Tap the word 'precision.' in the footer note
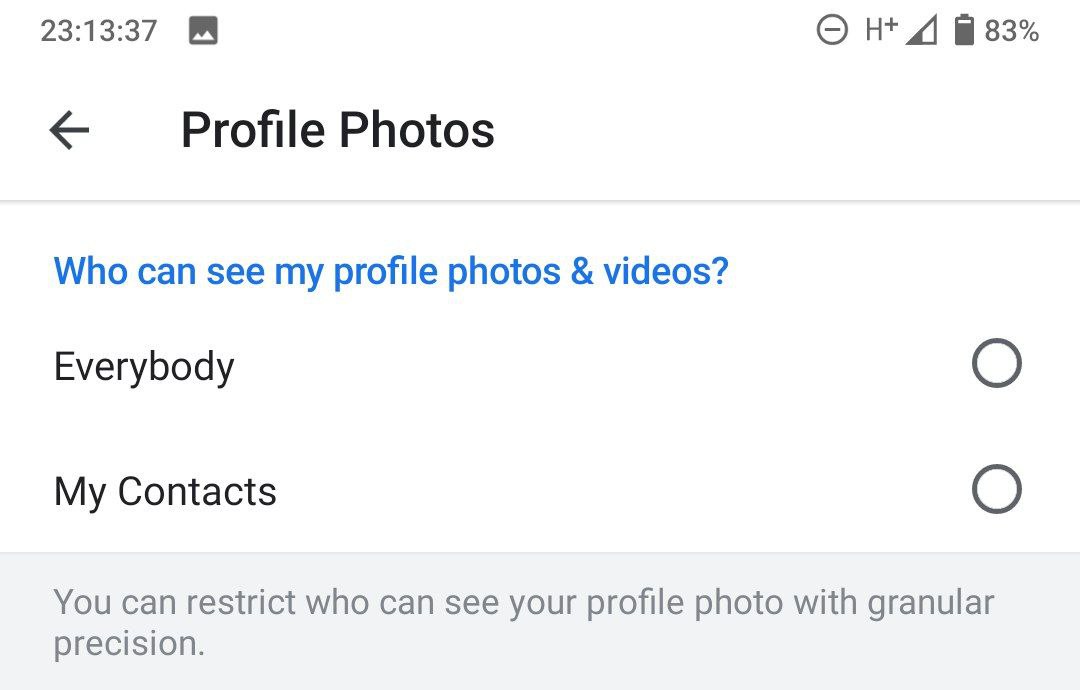This screenshot has height=690, width=1080. point(129,645)
